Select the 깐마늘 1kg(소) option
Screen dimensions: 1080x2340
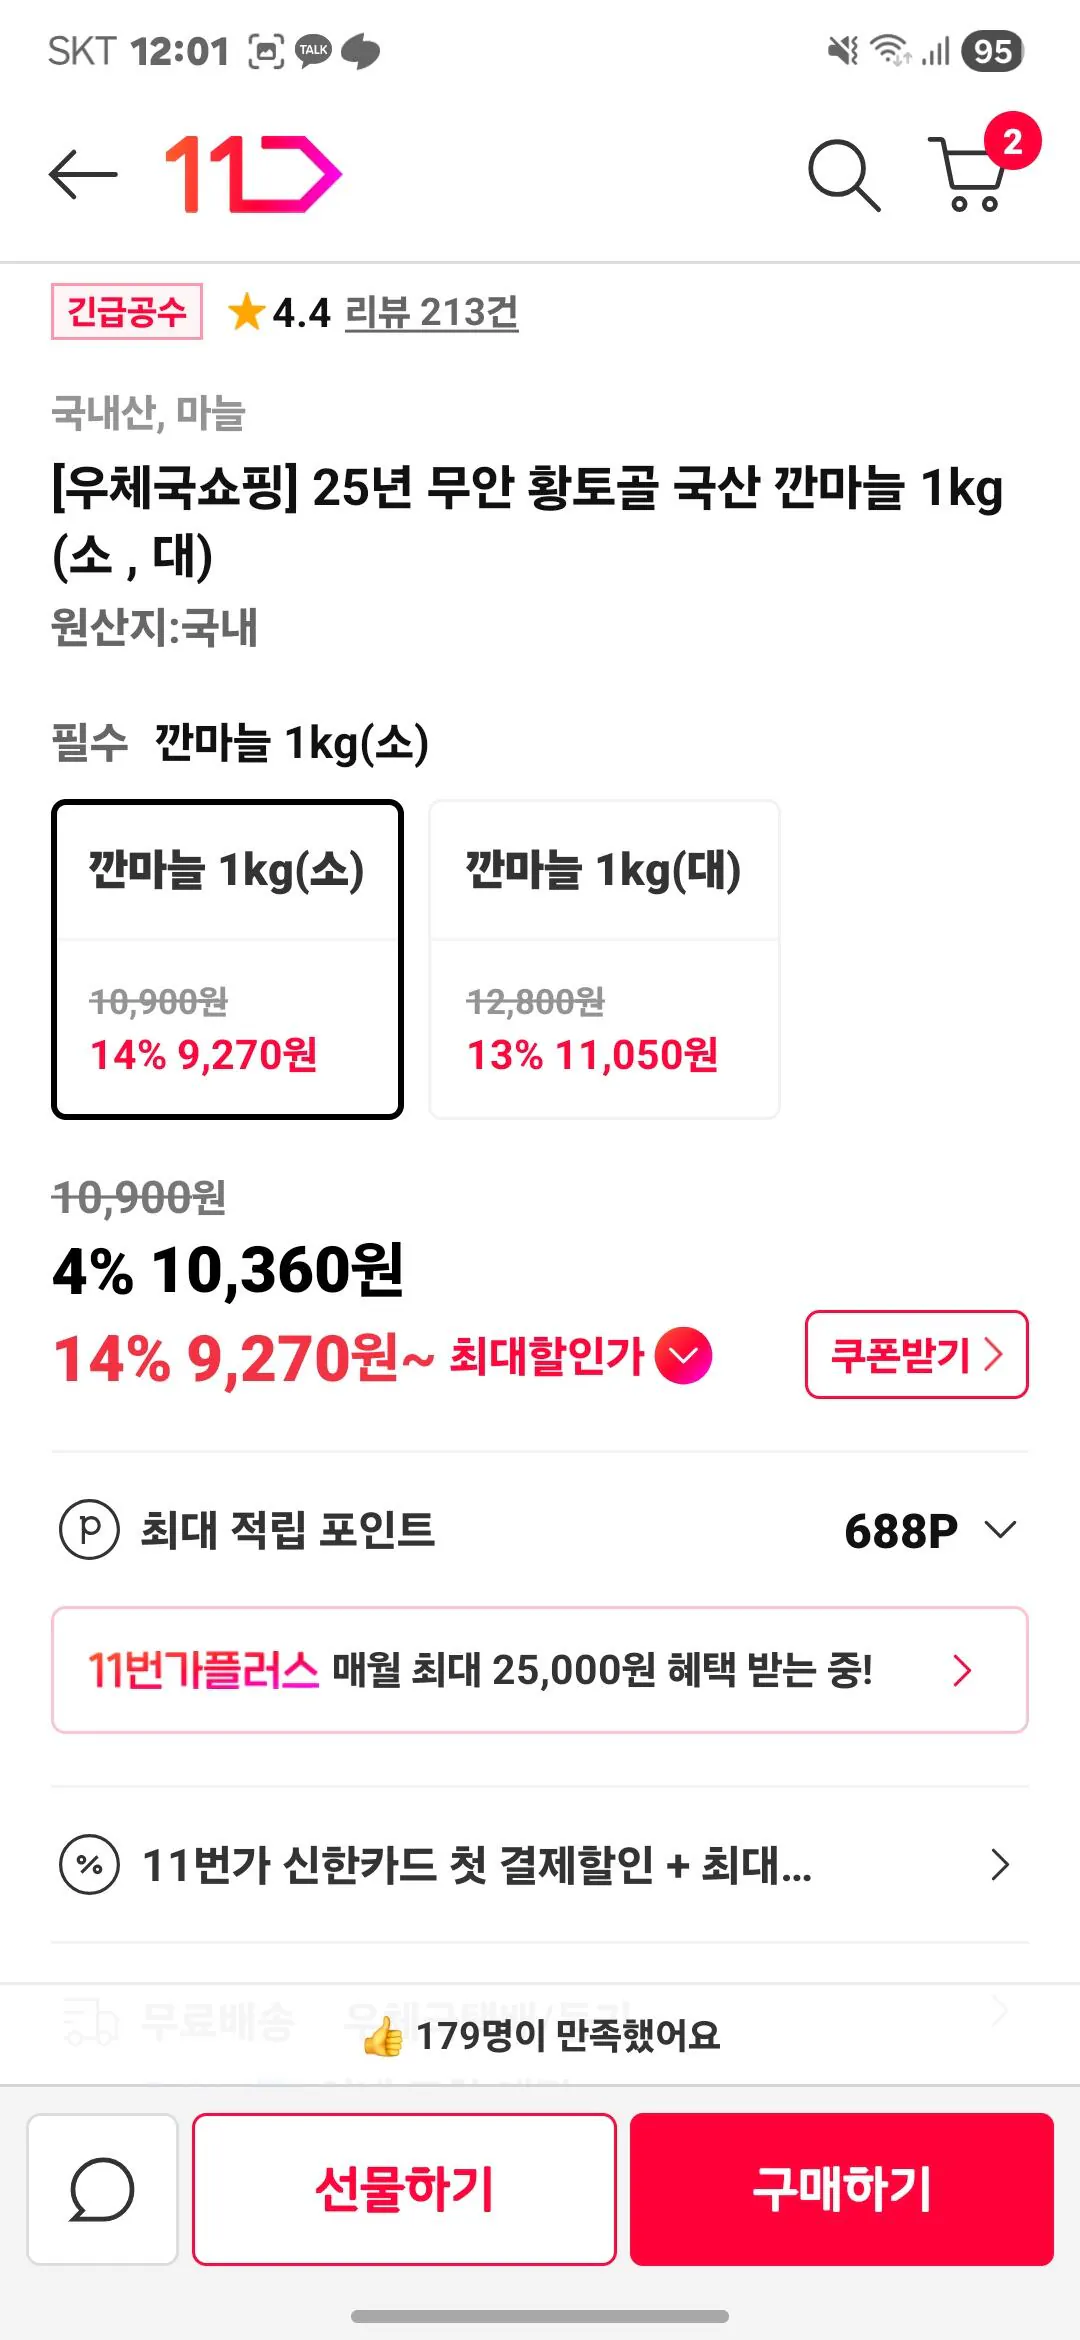227,959
